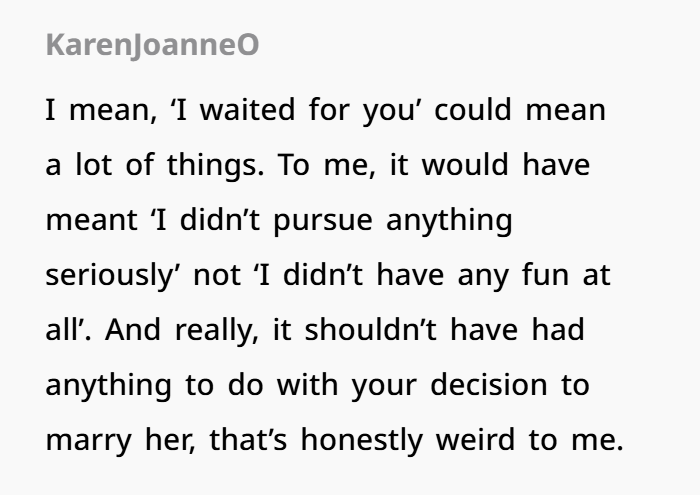This screenshot has height=495, width=700.
Task: Click the word 'could' in the first line
Action: click(x=473, y=110)
